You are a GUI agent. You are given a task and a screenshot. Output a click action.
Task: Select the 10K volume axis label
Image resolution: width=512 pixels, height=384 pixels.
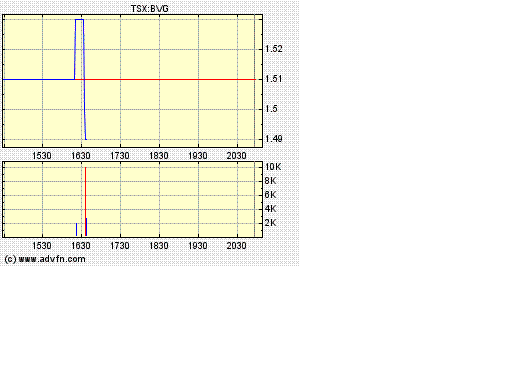273,167
